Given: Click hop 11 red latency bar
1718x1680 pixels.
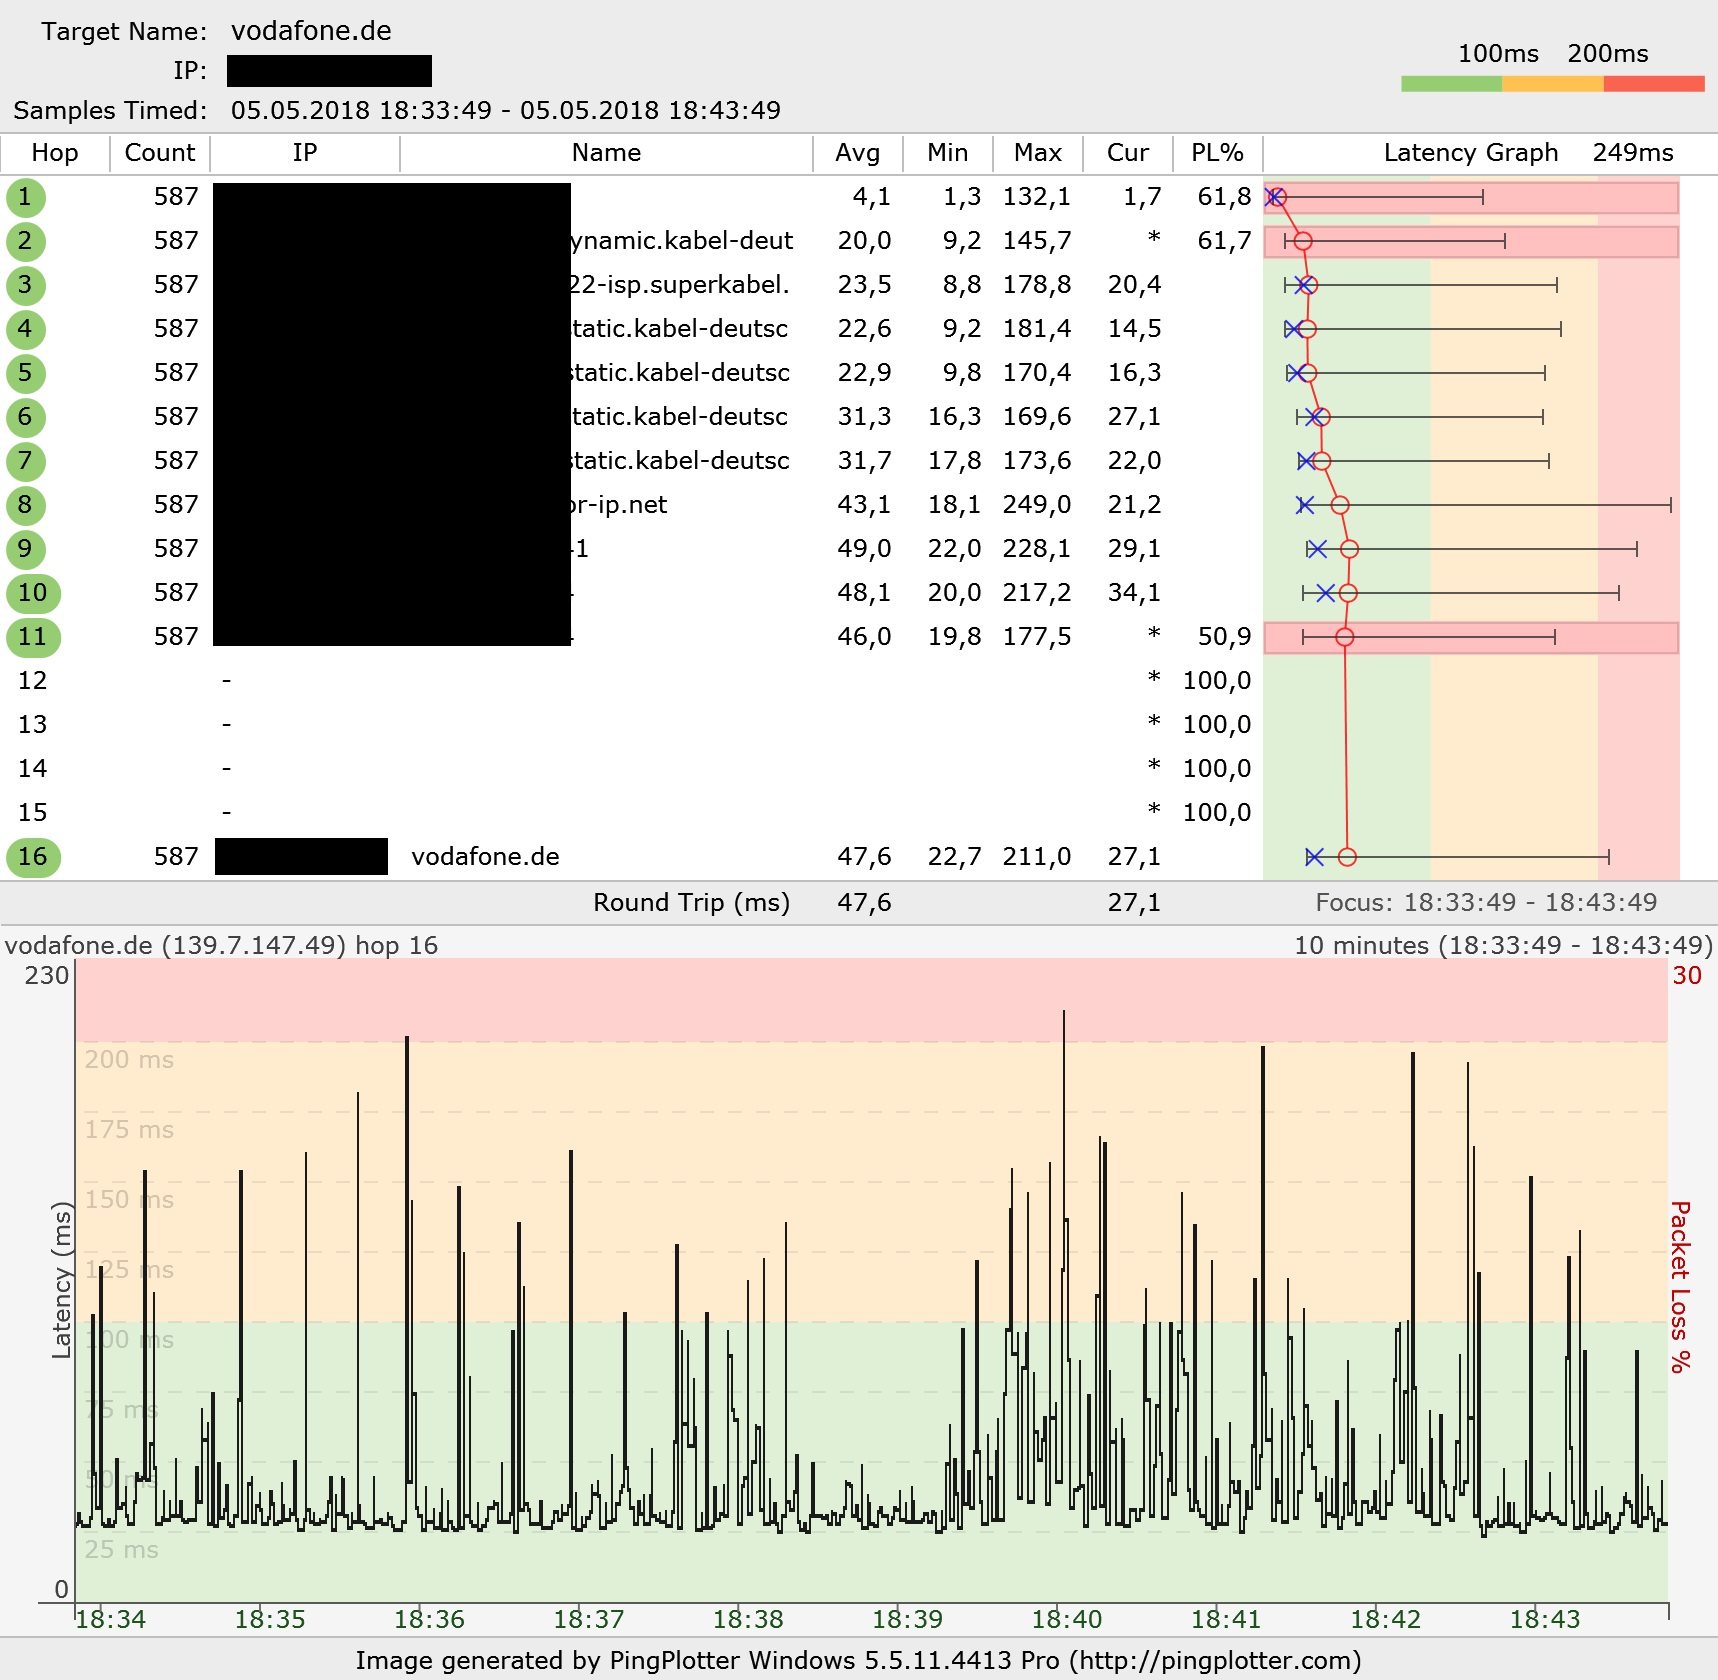Looking at the screenshot, I should (1471, 637).
